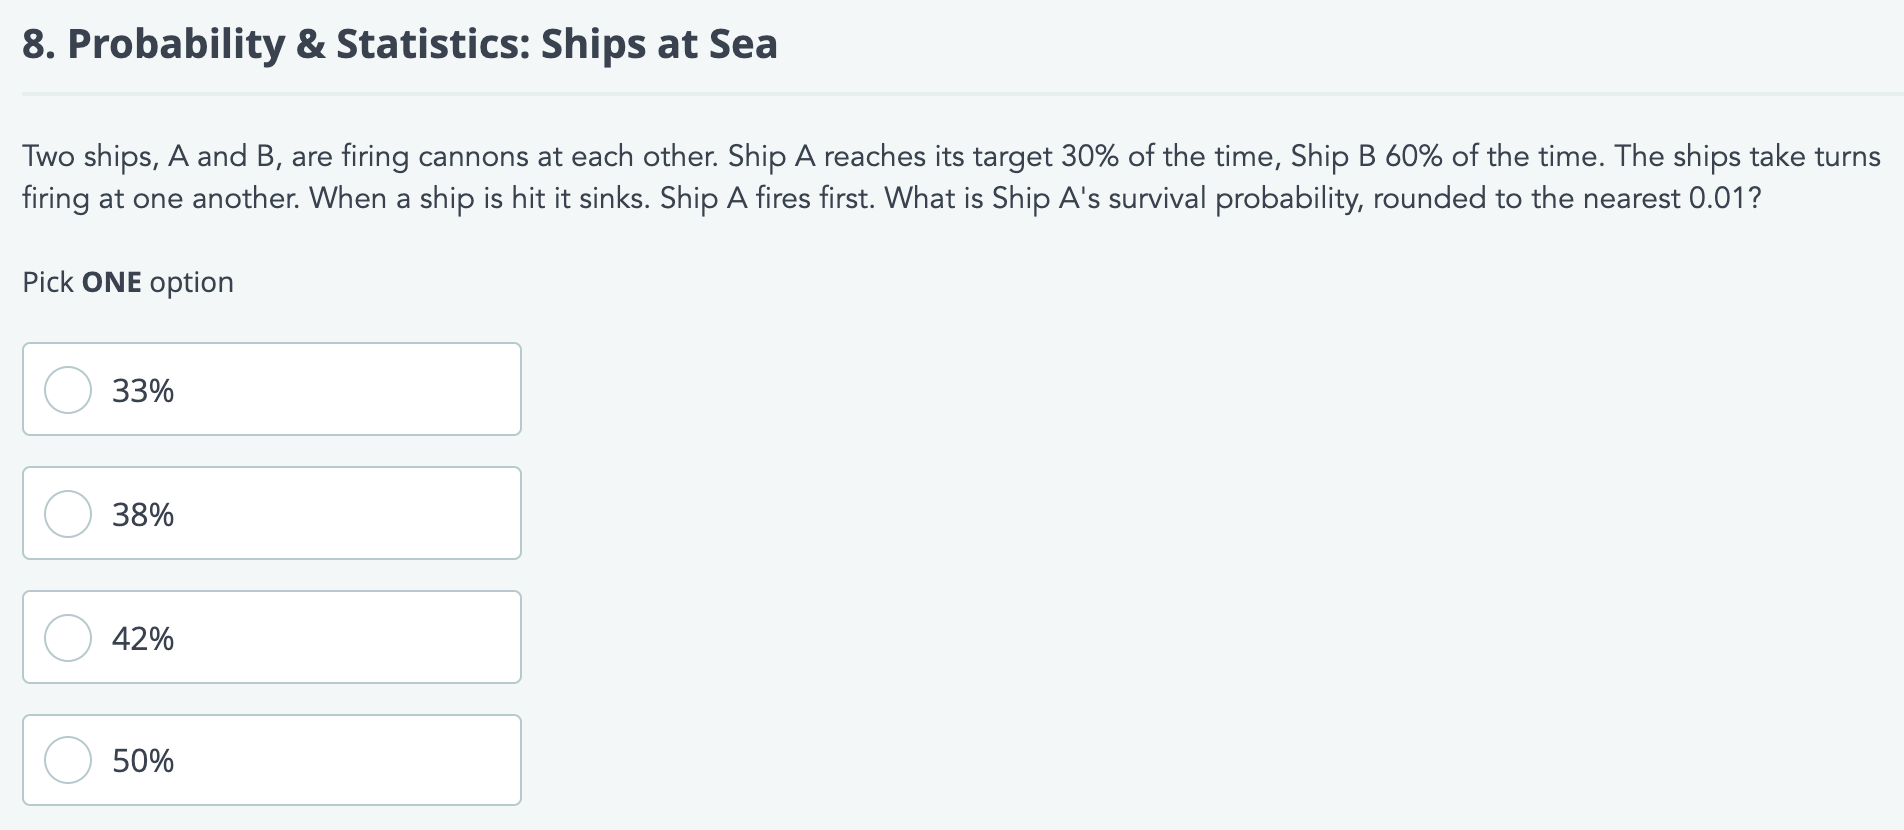Click the radio circle beside 50%
The height and width of the screenshot is (830, 1904).
(x=67, y=760)
